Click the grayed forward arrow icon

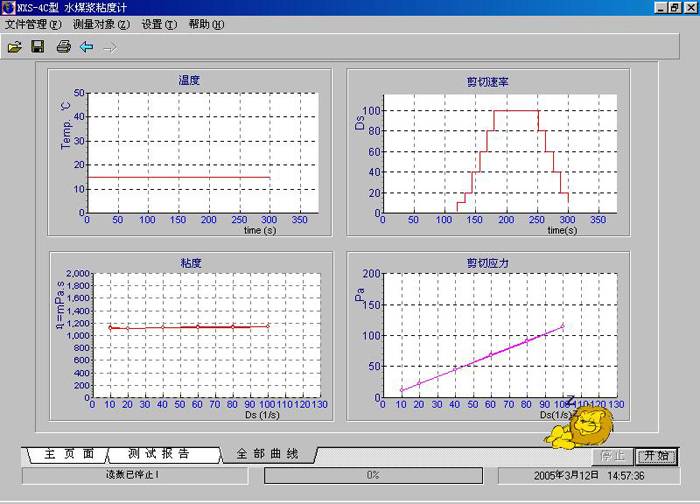[109, 46]
